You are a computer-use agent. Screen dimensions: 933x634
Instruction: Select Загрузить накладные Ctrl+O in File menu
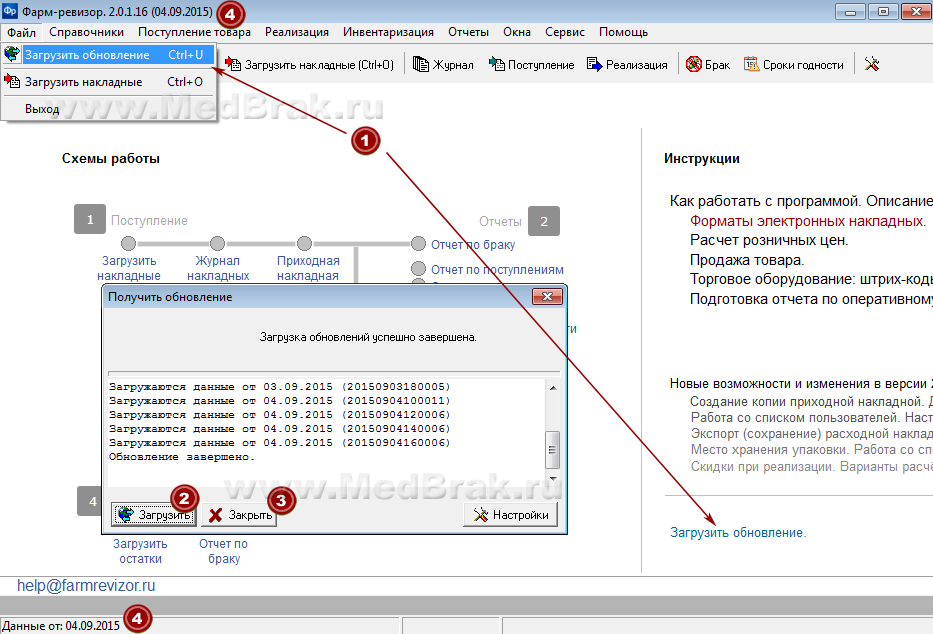coord(109,82)
